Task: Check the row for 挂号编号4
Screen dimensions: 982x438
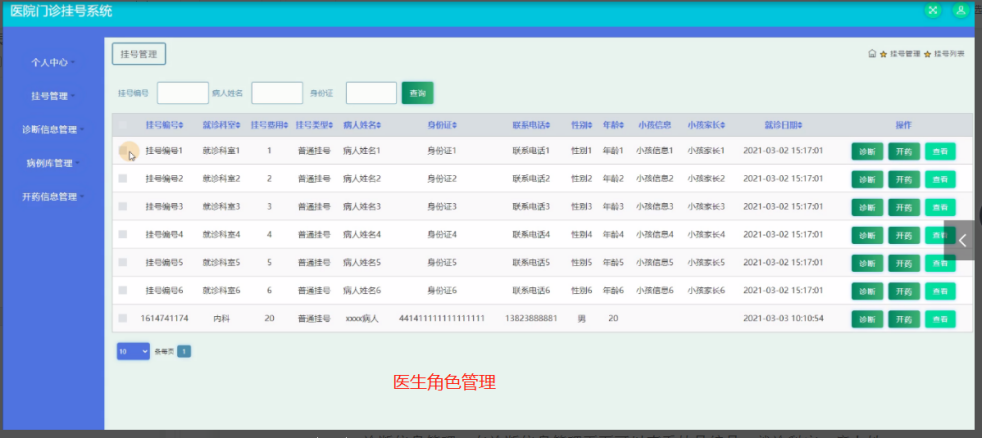Action: pyautogui.click(x=123, y=234)
